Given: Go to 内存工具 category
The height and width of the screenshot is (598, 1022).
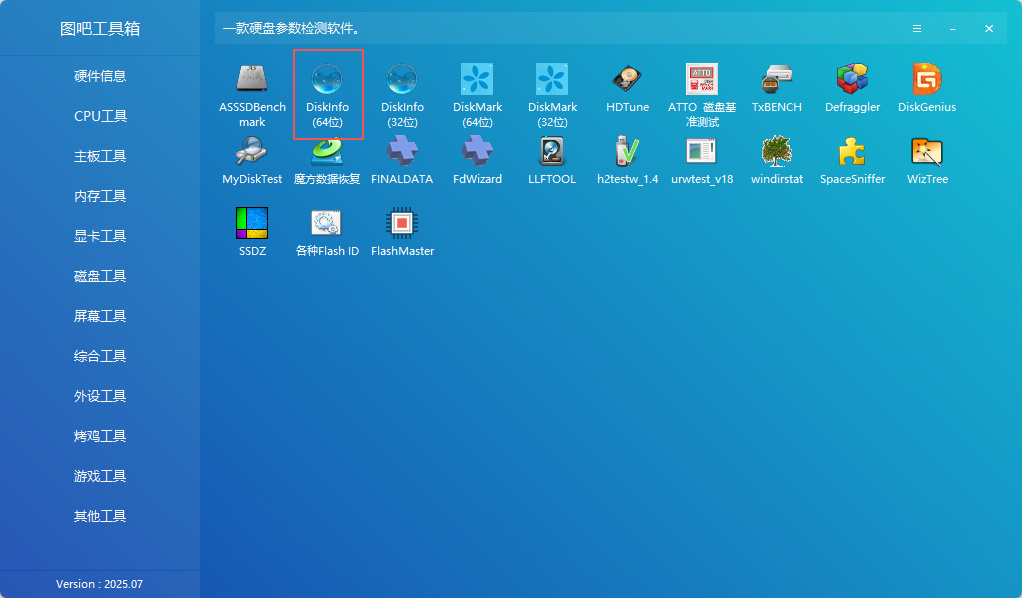Looking at the screenshot, I should [100, 196].
